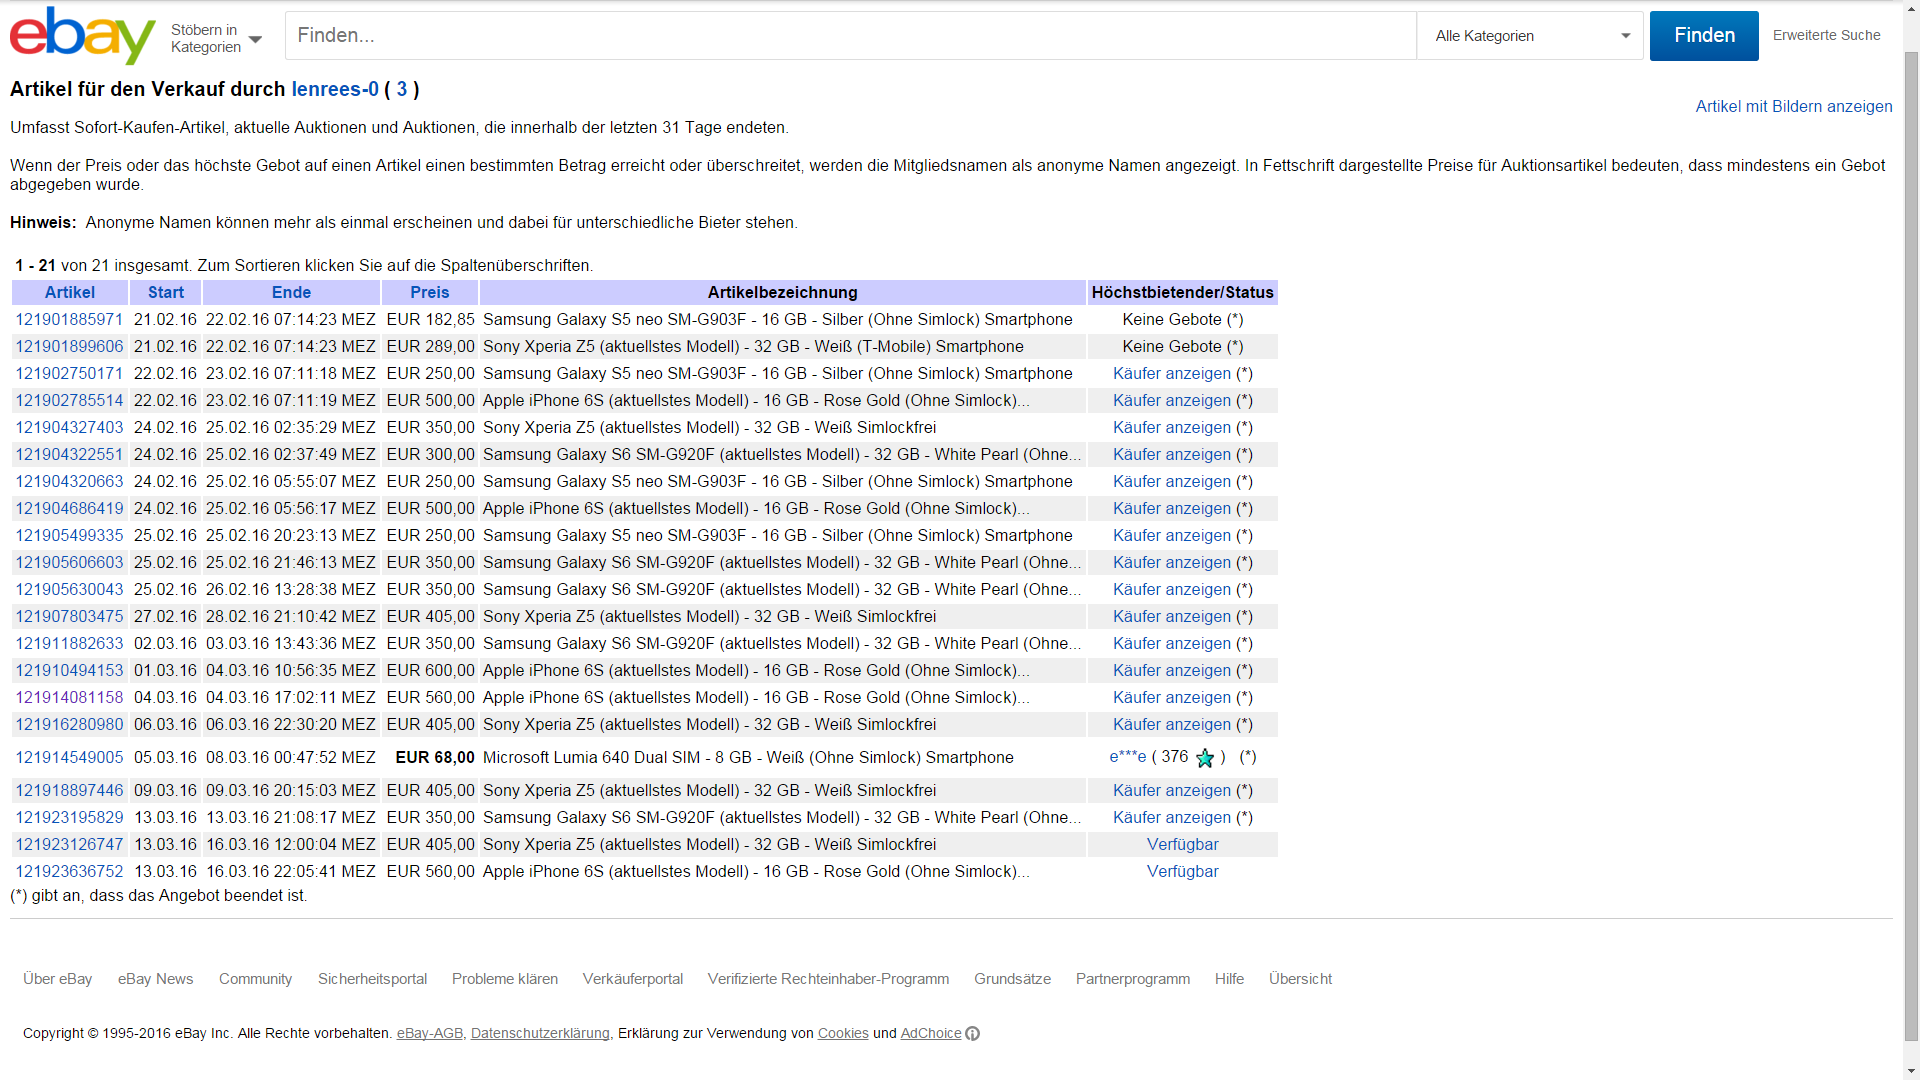Click the seller feedback score 3
The image size is (1920, 1080).
pos(402,89)
